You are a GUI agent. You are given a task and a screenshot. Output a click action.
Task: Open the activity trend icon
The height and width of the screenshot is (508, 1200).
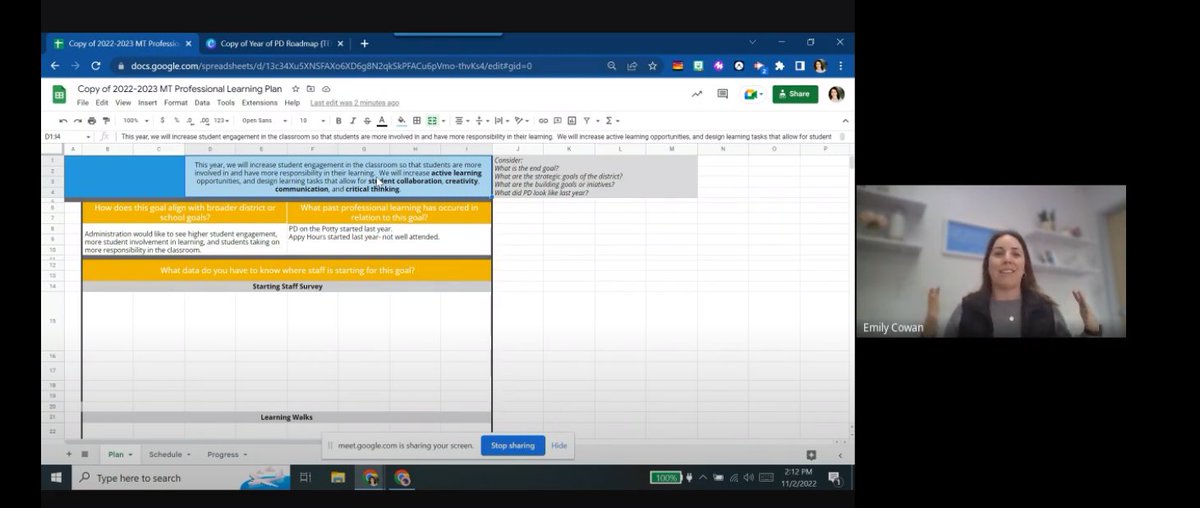pyautogui.click(x=696, y=94)
